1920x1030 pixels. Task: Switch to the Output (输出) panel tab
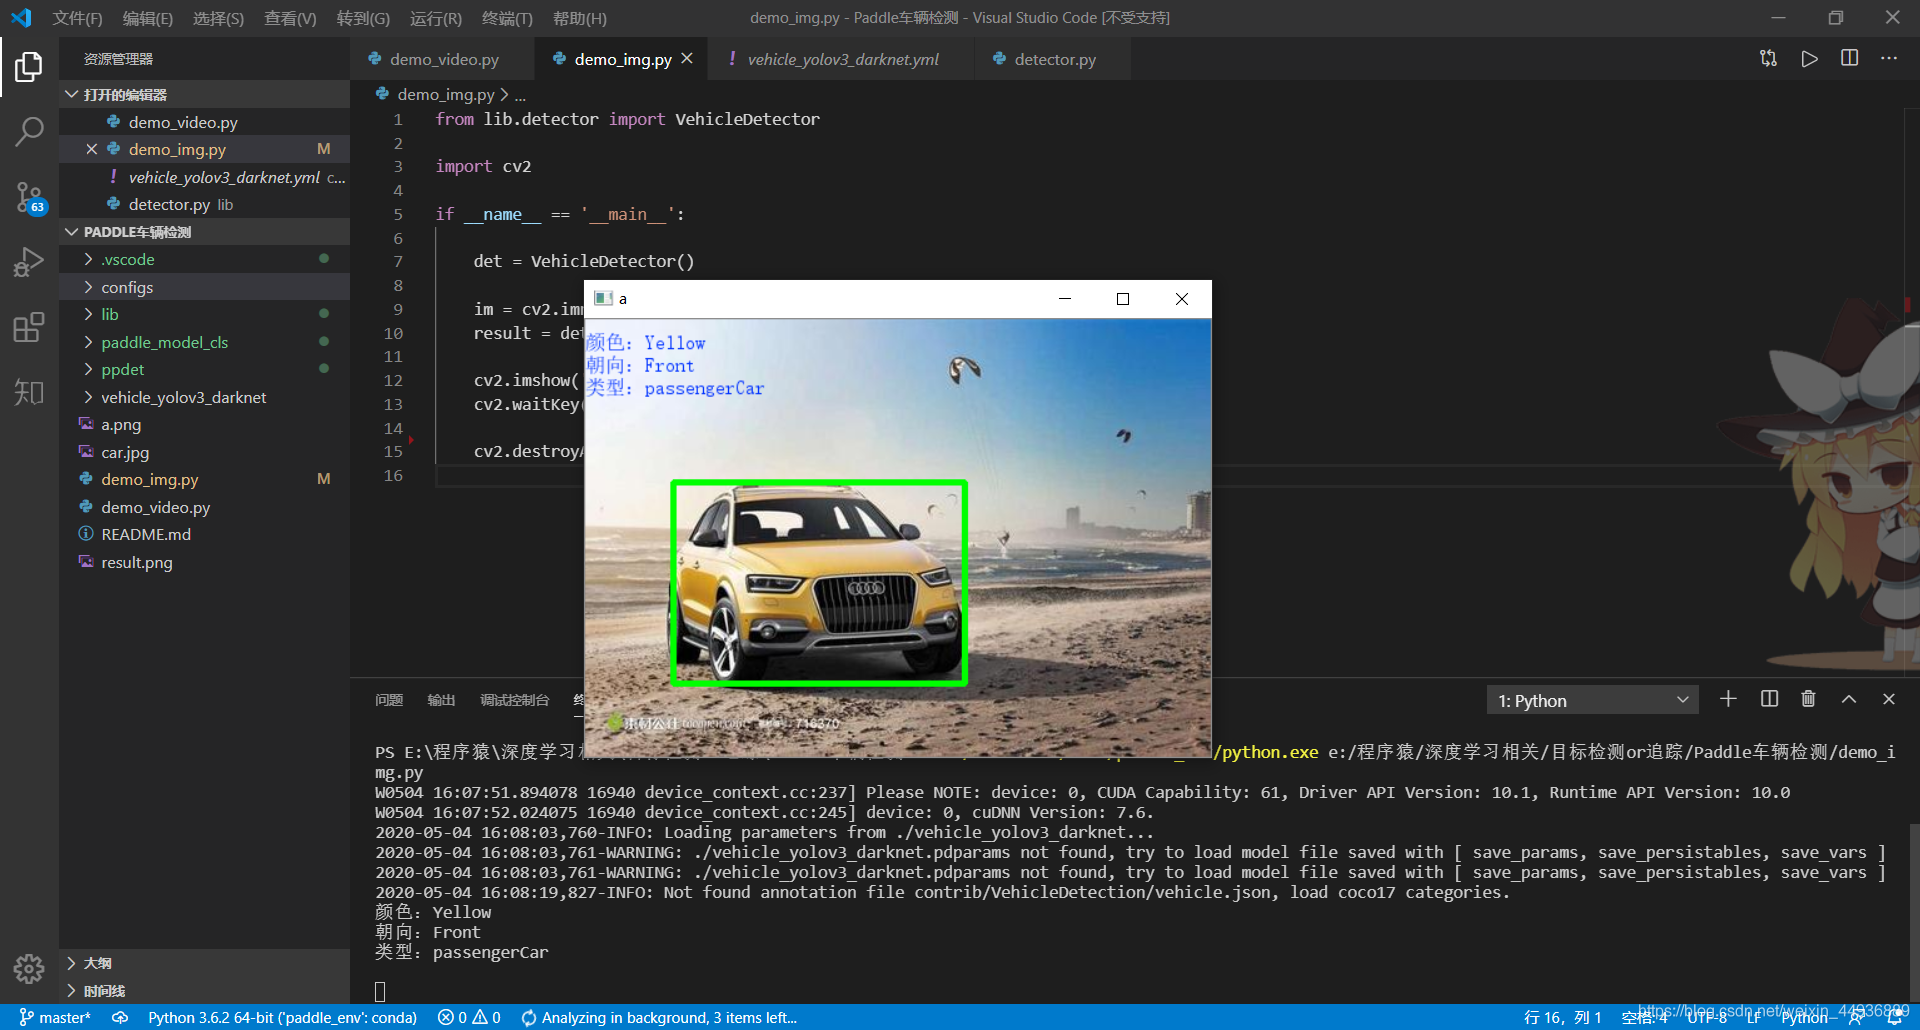pyautogui.click(x=441, y=700)
